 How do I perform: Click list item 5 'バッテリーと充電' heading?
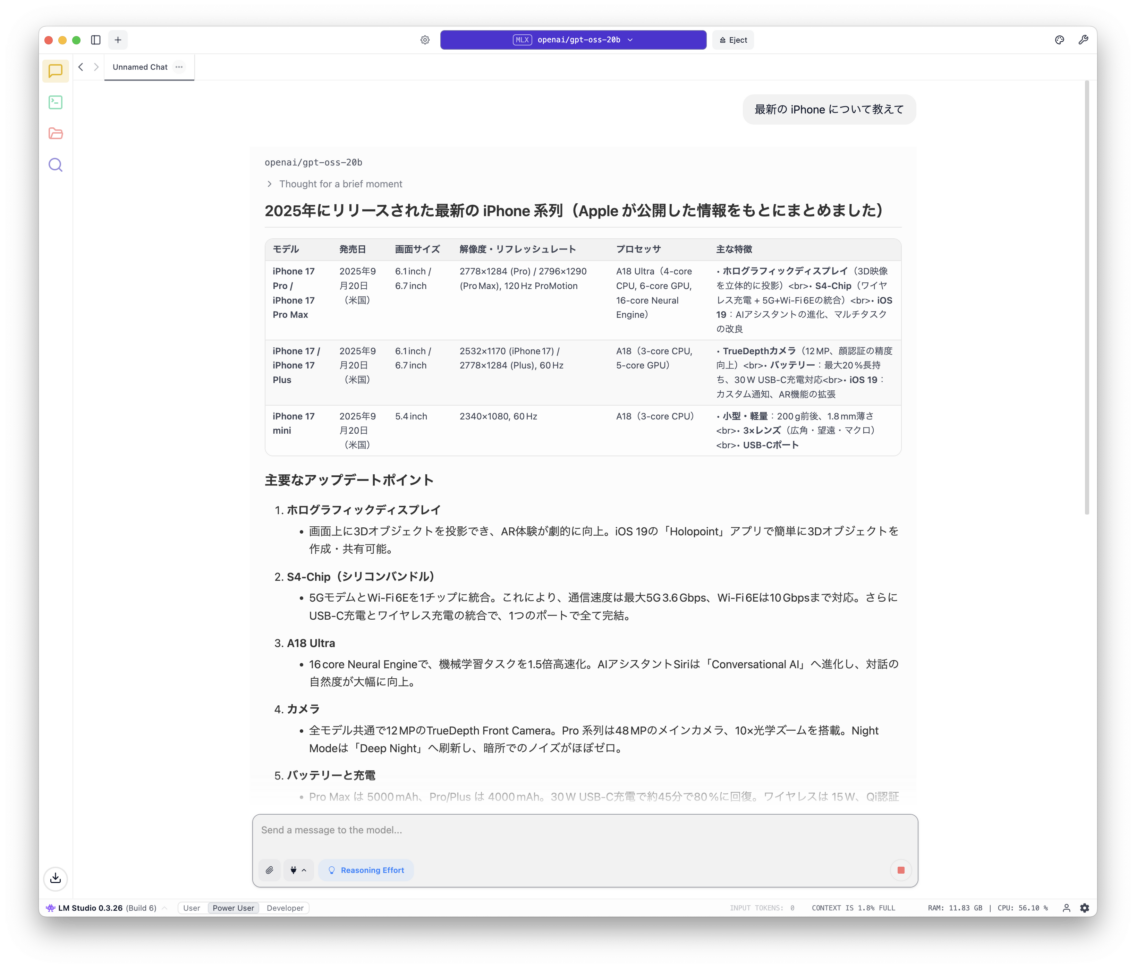click(331, 775)
